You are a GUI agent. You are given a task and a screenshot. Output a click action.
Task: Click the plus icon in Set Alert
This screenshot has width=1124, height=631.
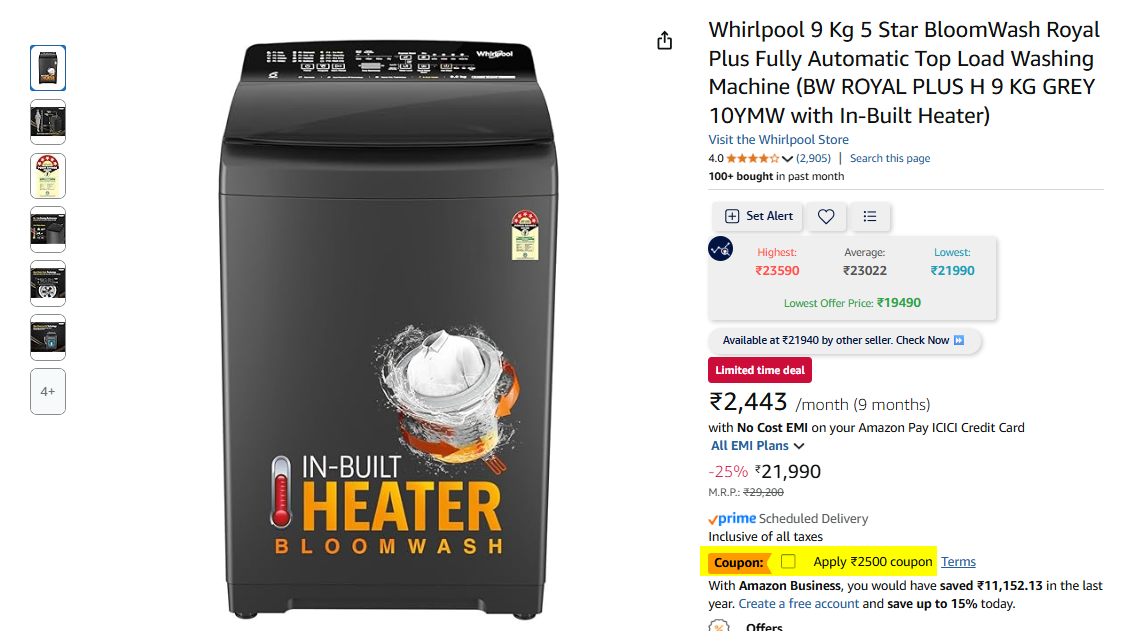tap(731, 216)
